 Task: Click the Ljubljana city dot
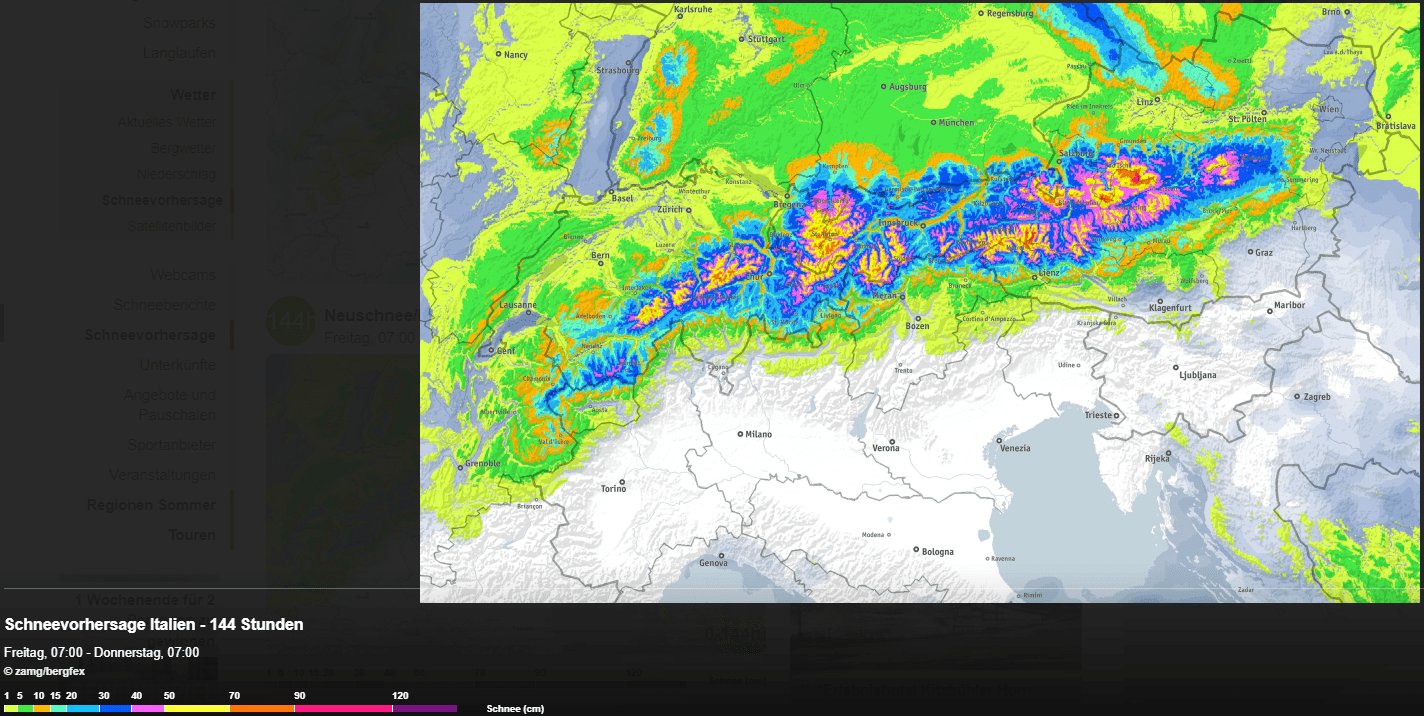point(1174,367)
